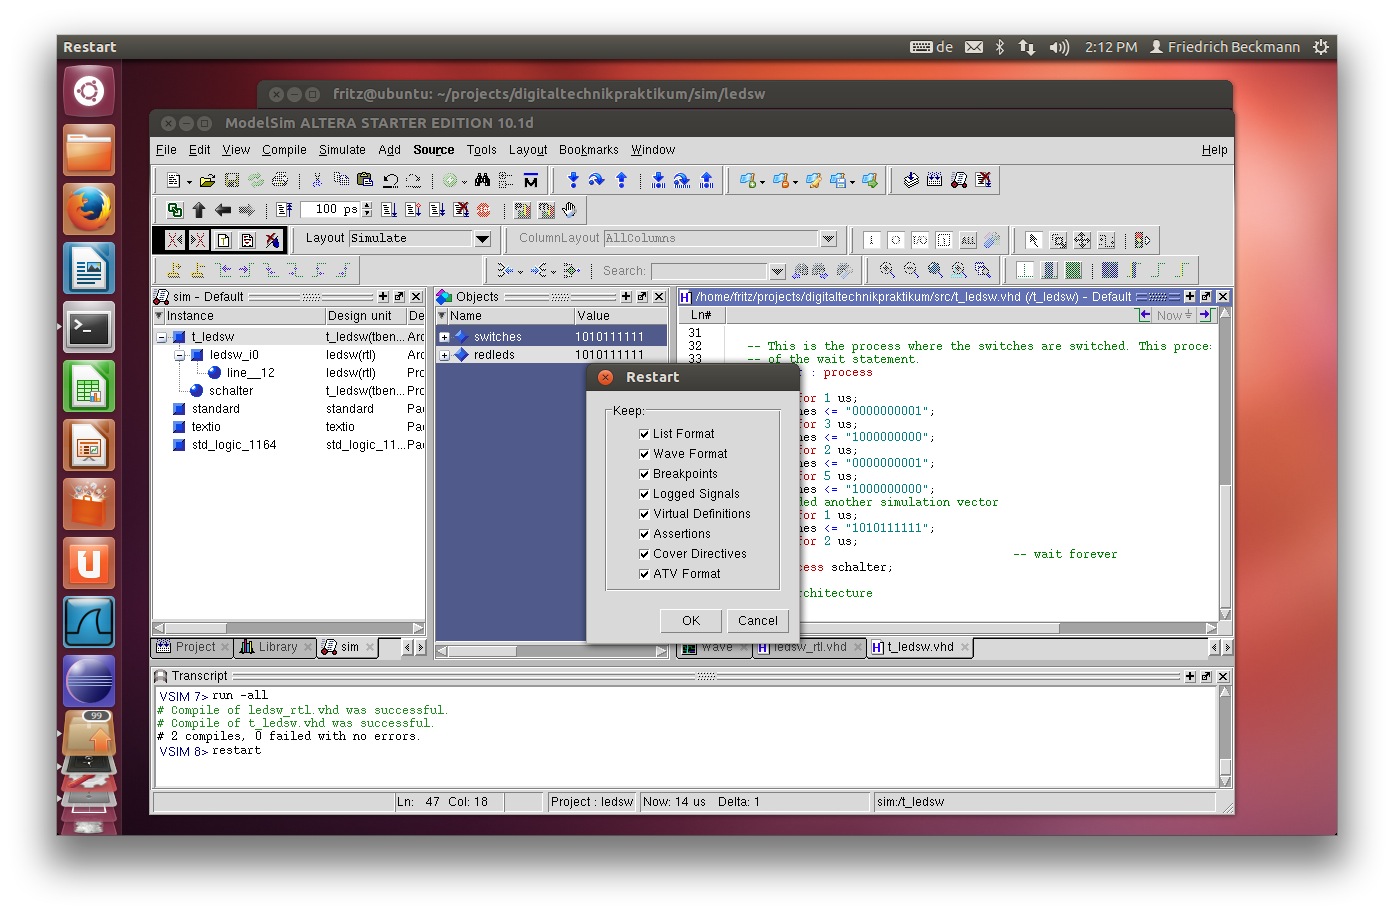The image size is (1394, 914).
Task: Click the Find binoculars icon
Action: 482,180
